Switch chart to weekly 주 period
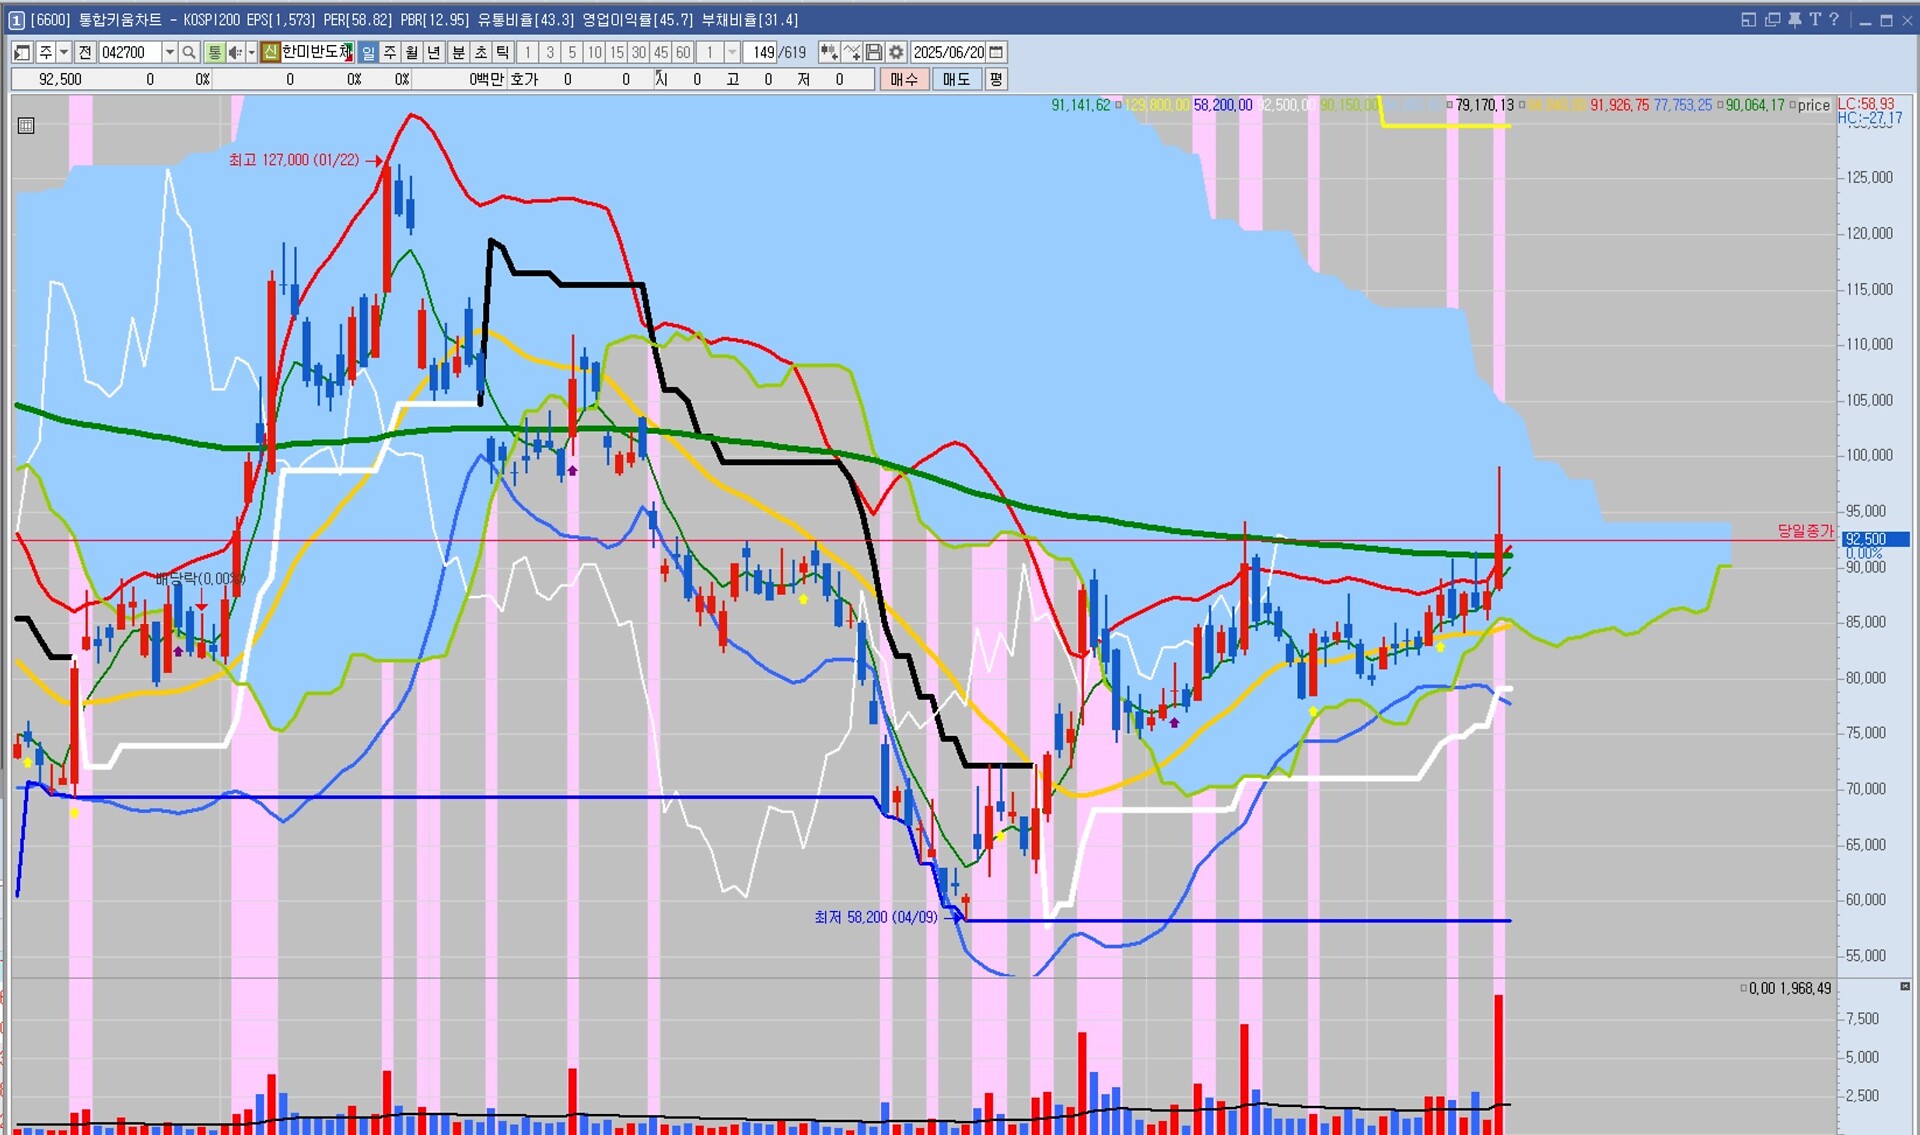Image resolution: width=1920 pixels, height=1135 pixels. [390, 52]
